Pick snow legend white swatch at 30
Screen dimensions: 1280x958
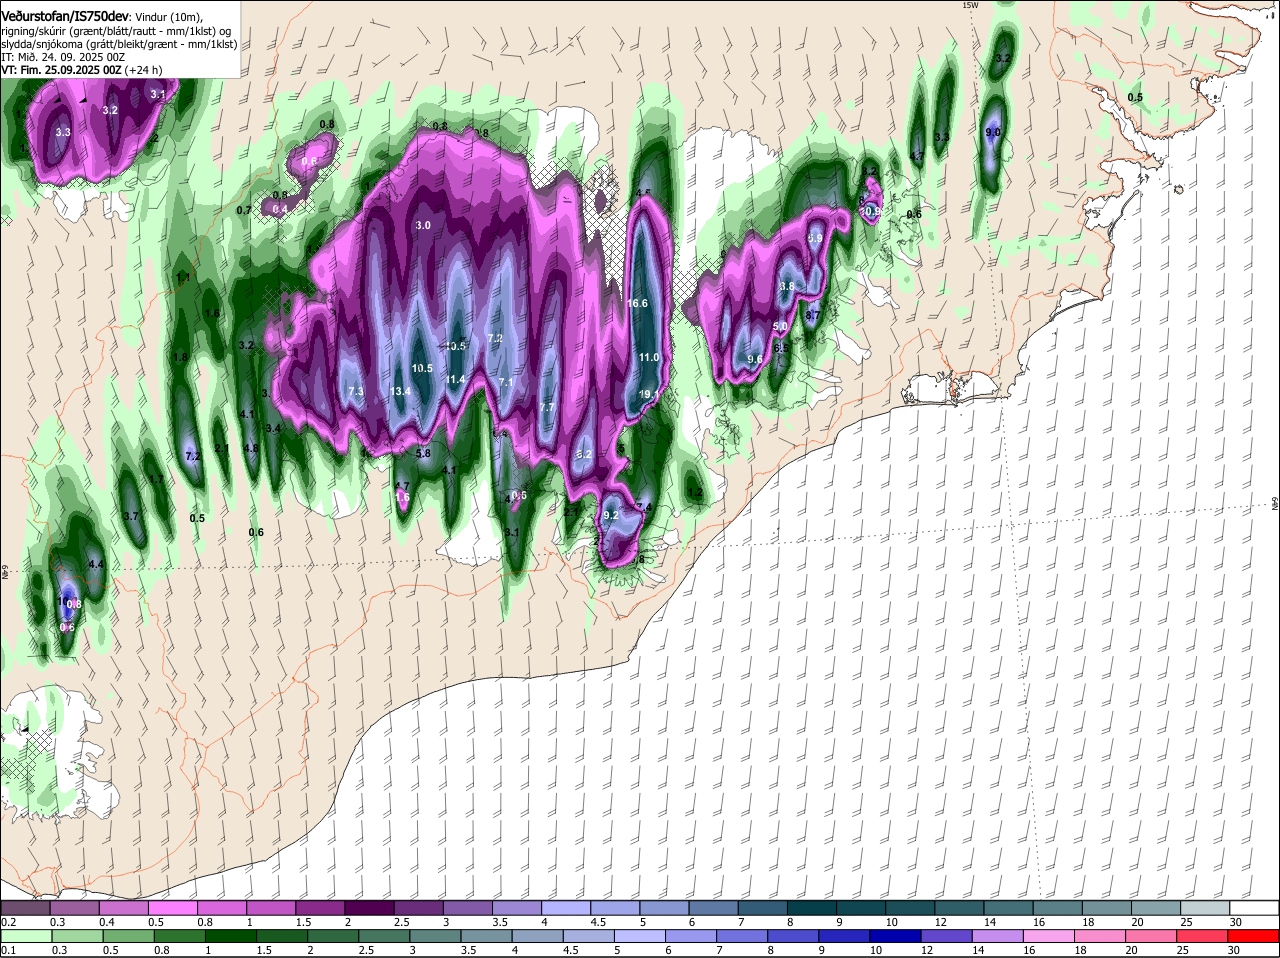pyautogui.click(x=1254, y=908)
